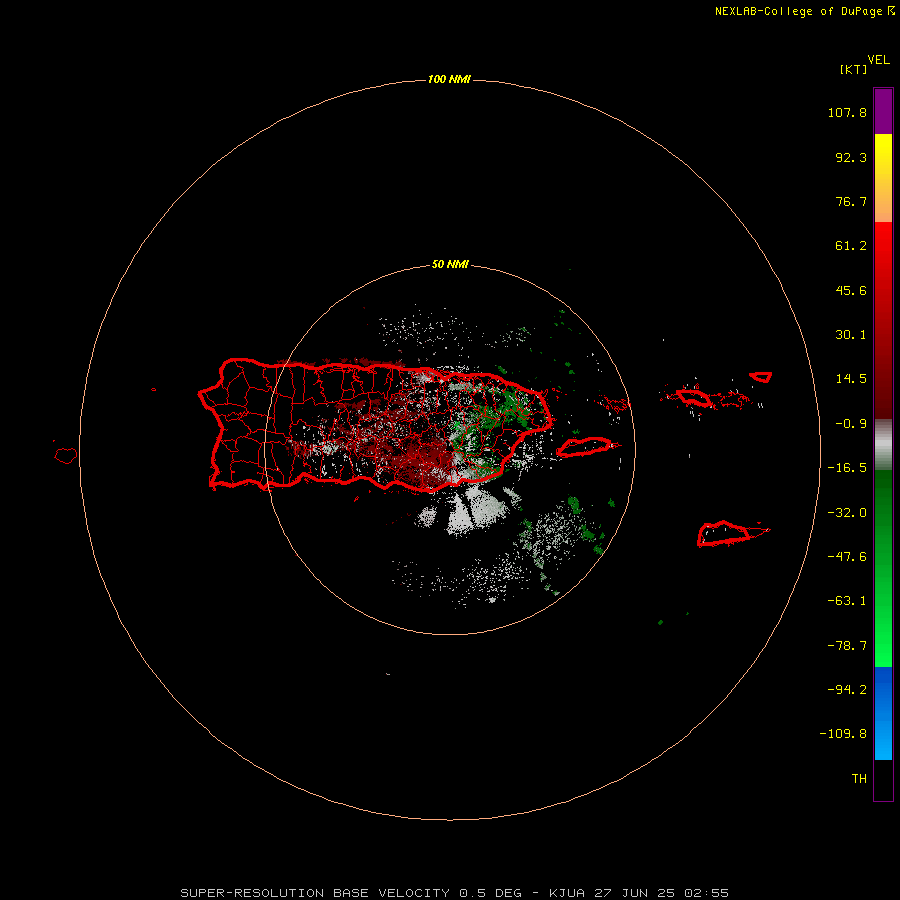Pick the gray near-zero segment of the scale
This screenshot has width=900, height=900.
point(883,445)
